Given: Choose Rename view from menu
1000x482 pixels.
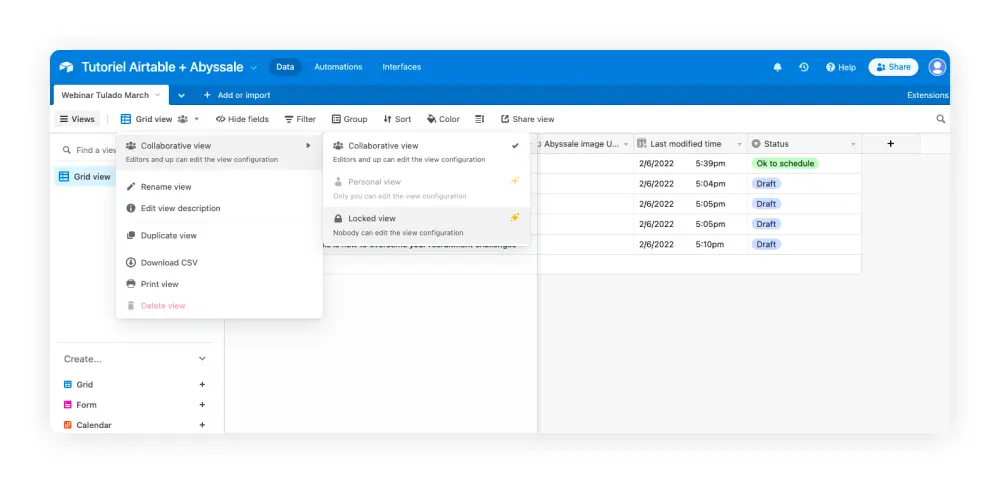Looking at the screenshot, I should tap(219, 187).
